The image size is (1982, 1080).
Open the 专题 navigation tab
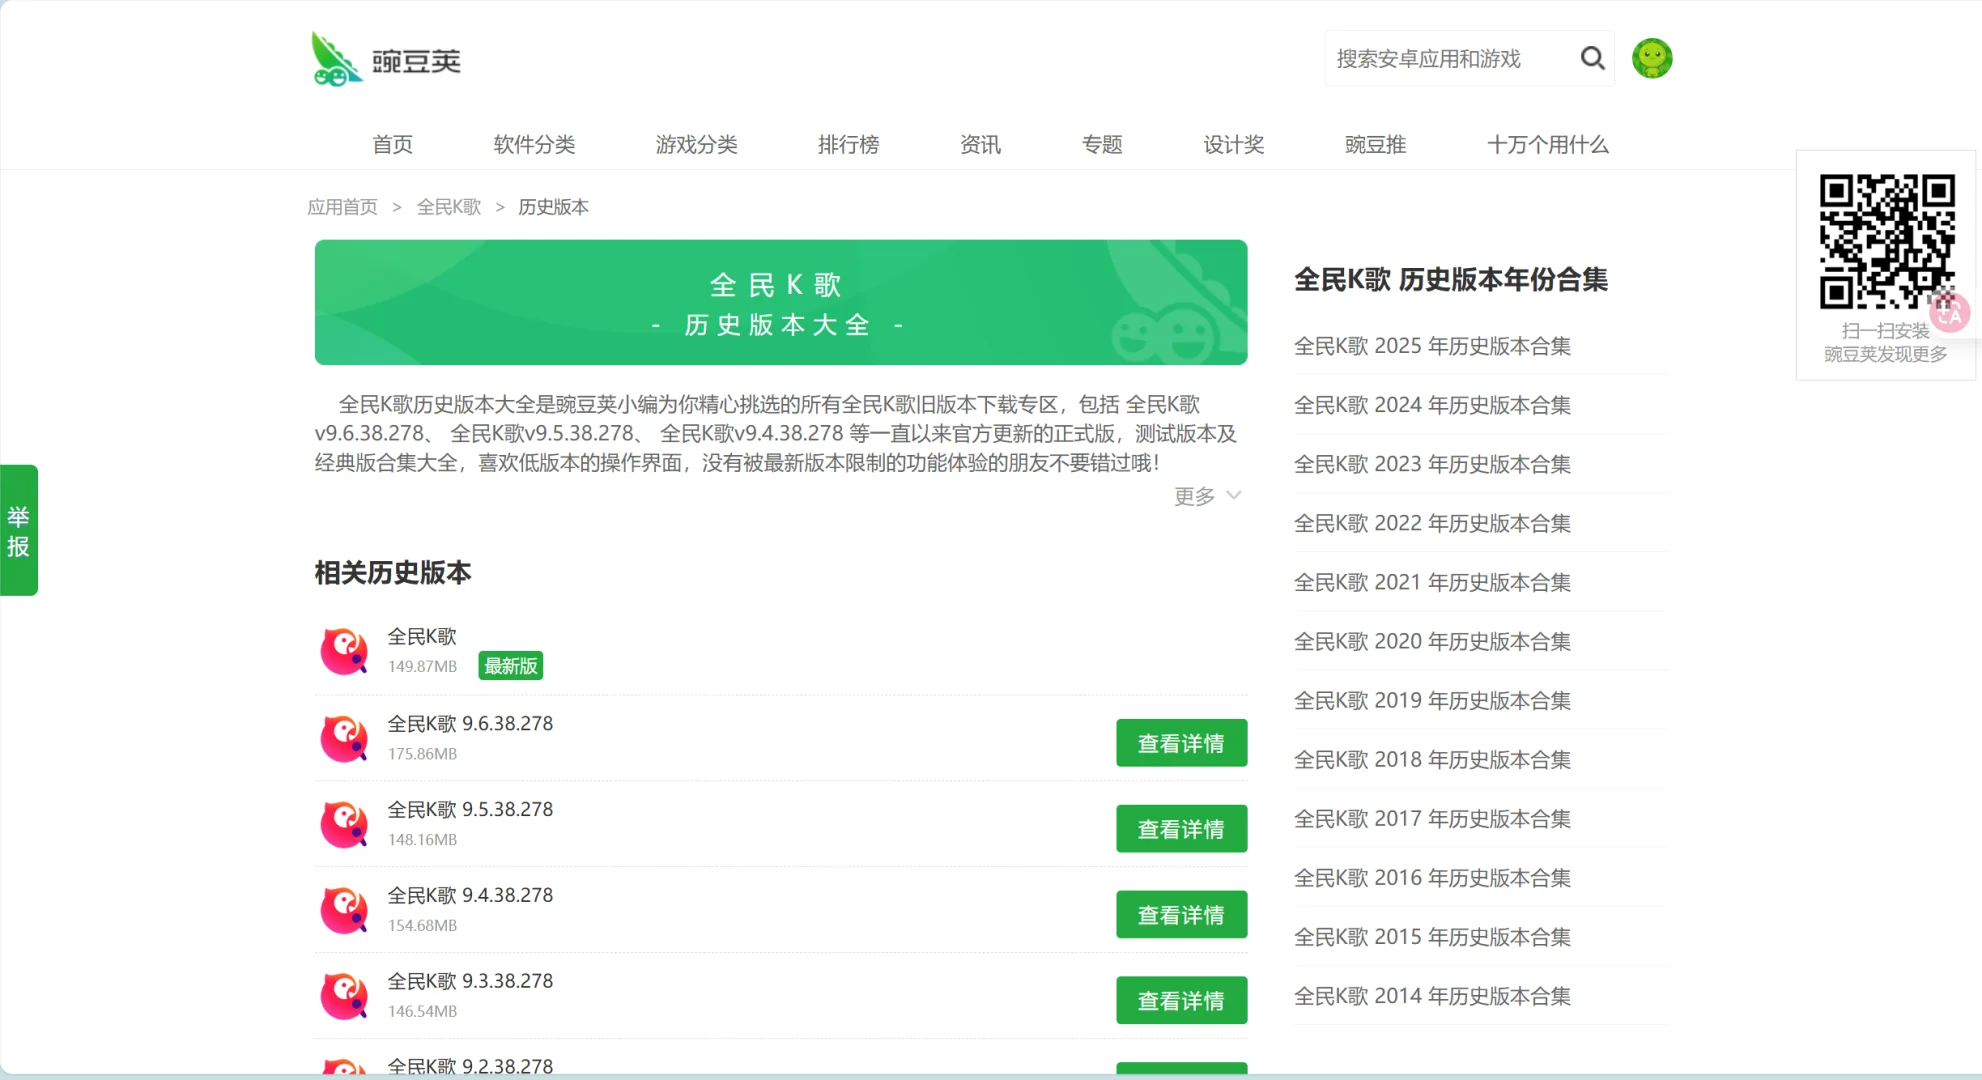pyautogui.click(x=1103, y=145)
